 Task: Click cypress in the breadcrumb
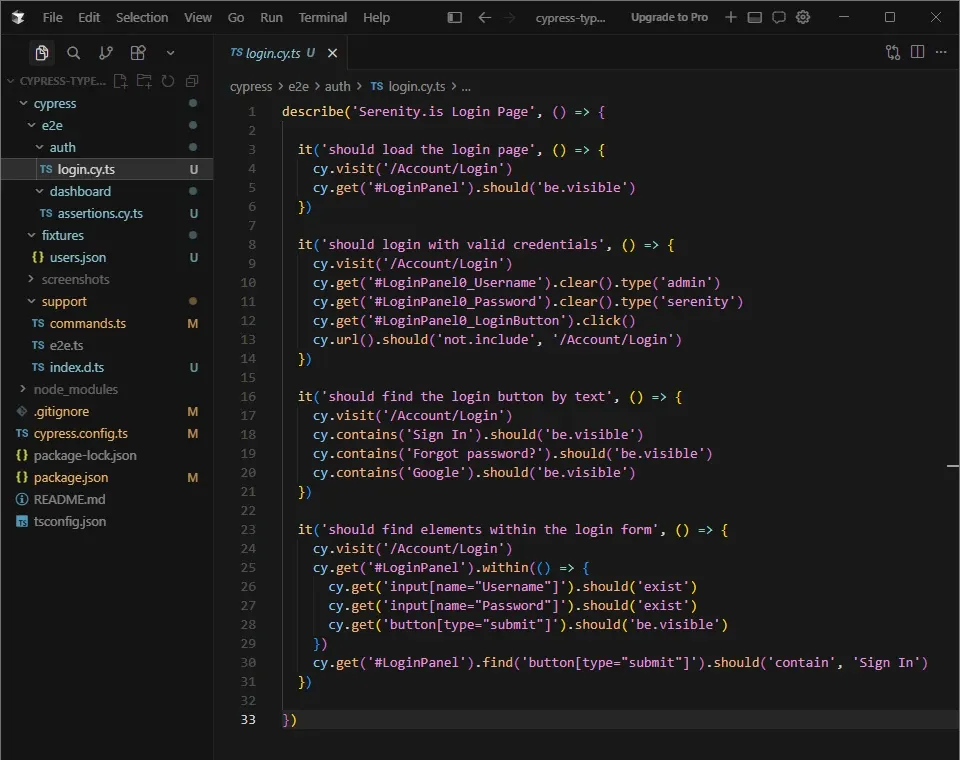(251, 87)
